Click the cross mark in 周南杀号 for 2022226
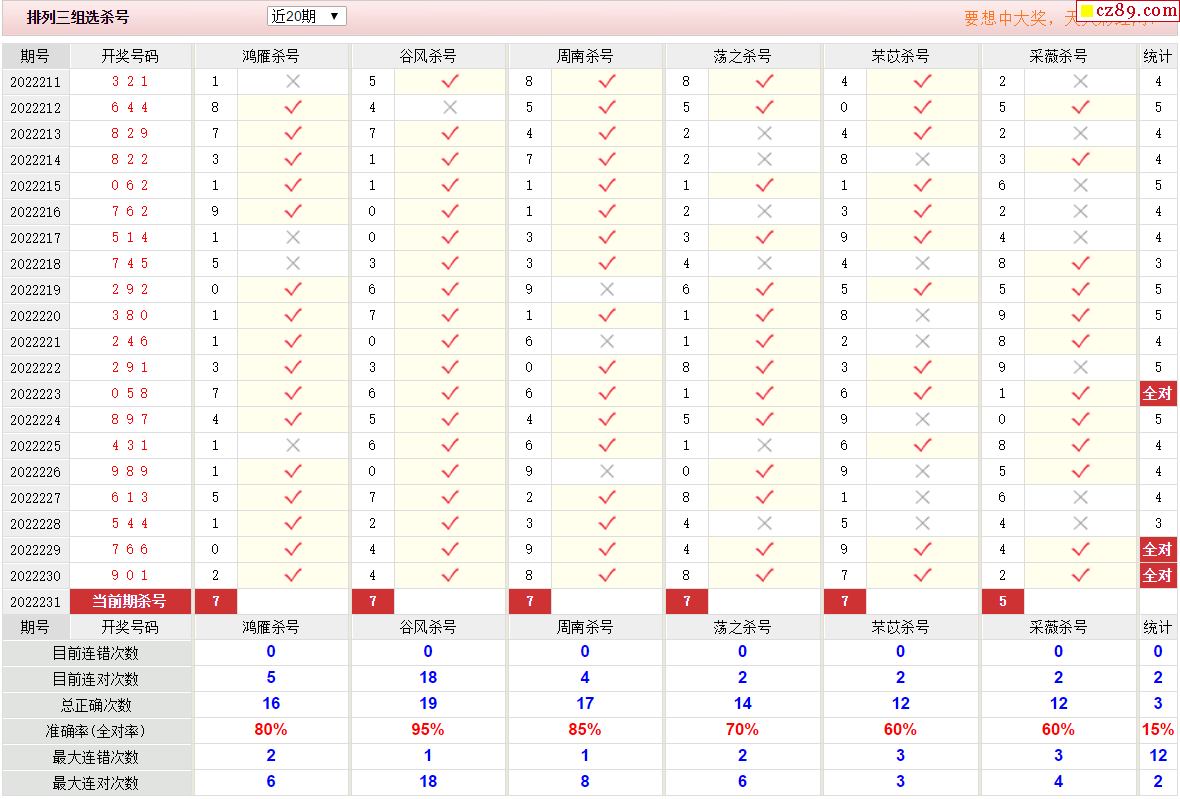Viewport: 1180px width, 799px height. click(607, 471)
